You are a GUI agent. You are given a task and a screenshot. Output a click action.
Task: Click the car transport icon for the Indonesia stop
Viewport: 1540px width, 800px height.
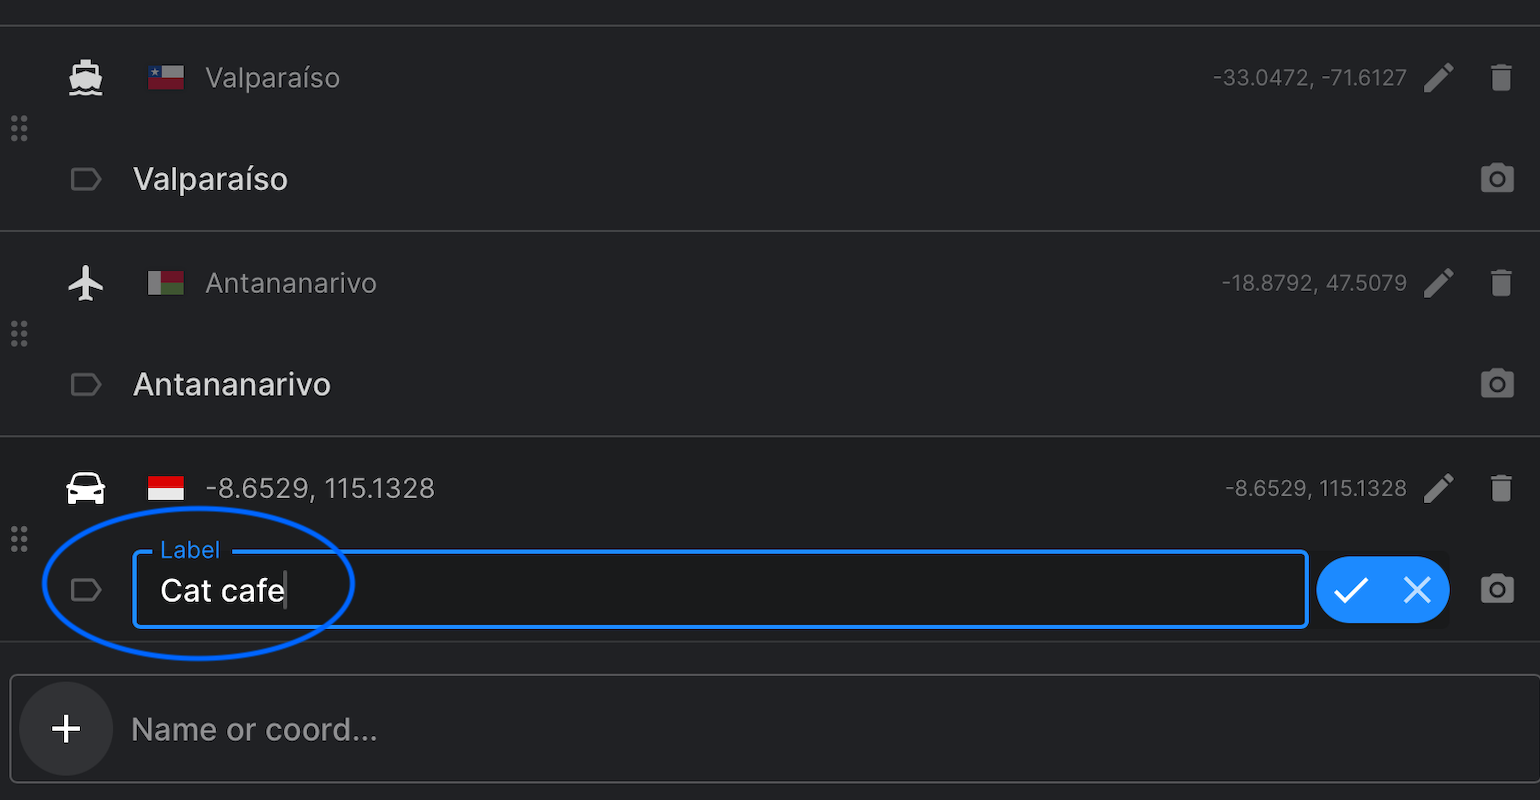click(x=86, y=488)
